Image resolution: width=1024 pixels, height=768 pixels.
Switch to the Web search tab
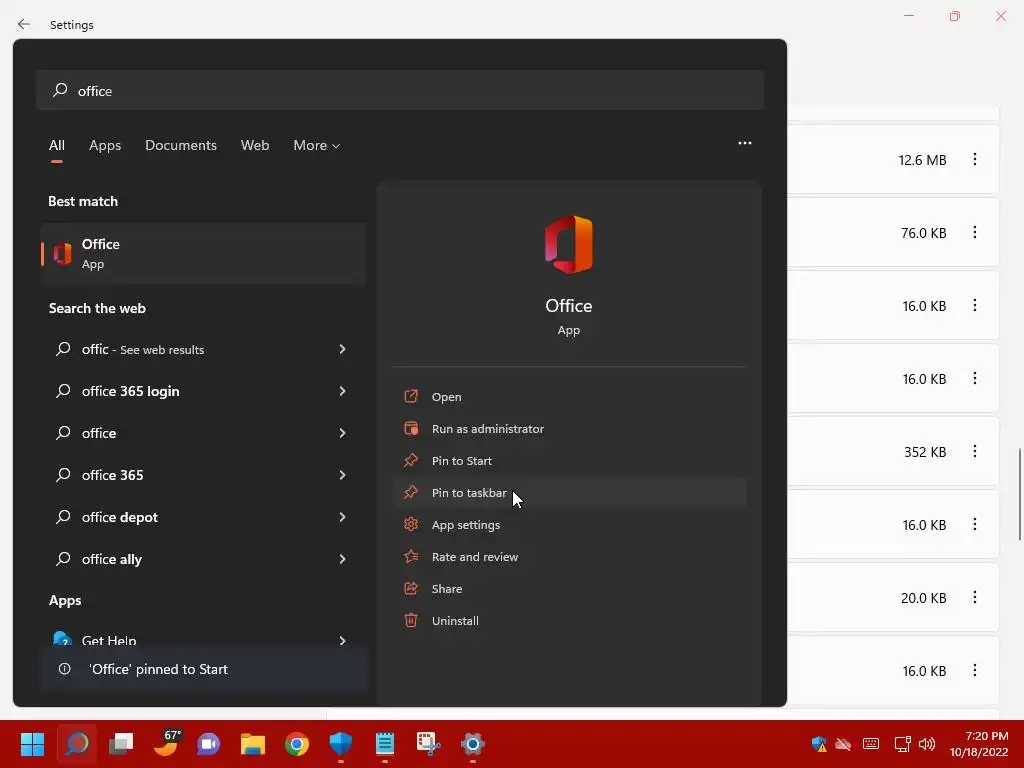tap(255, 146)
